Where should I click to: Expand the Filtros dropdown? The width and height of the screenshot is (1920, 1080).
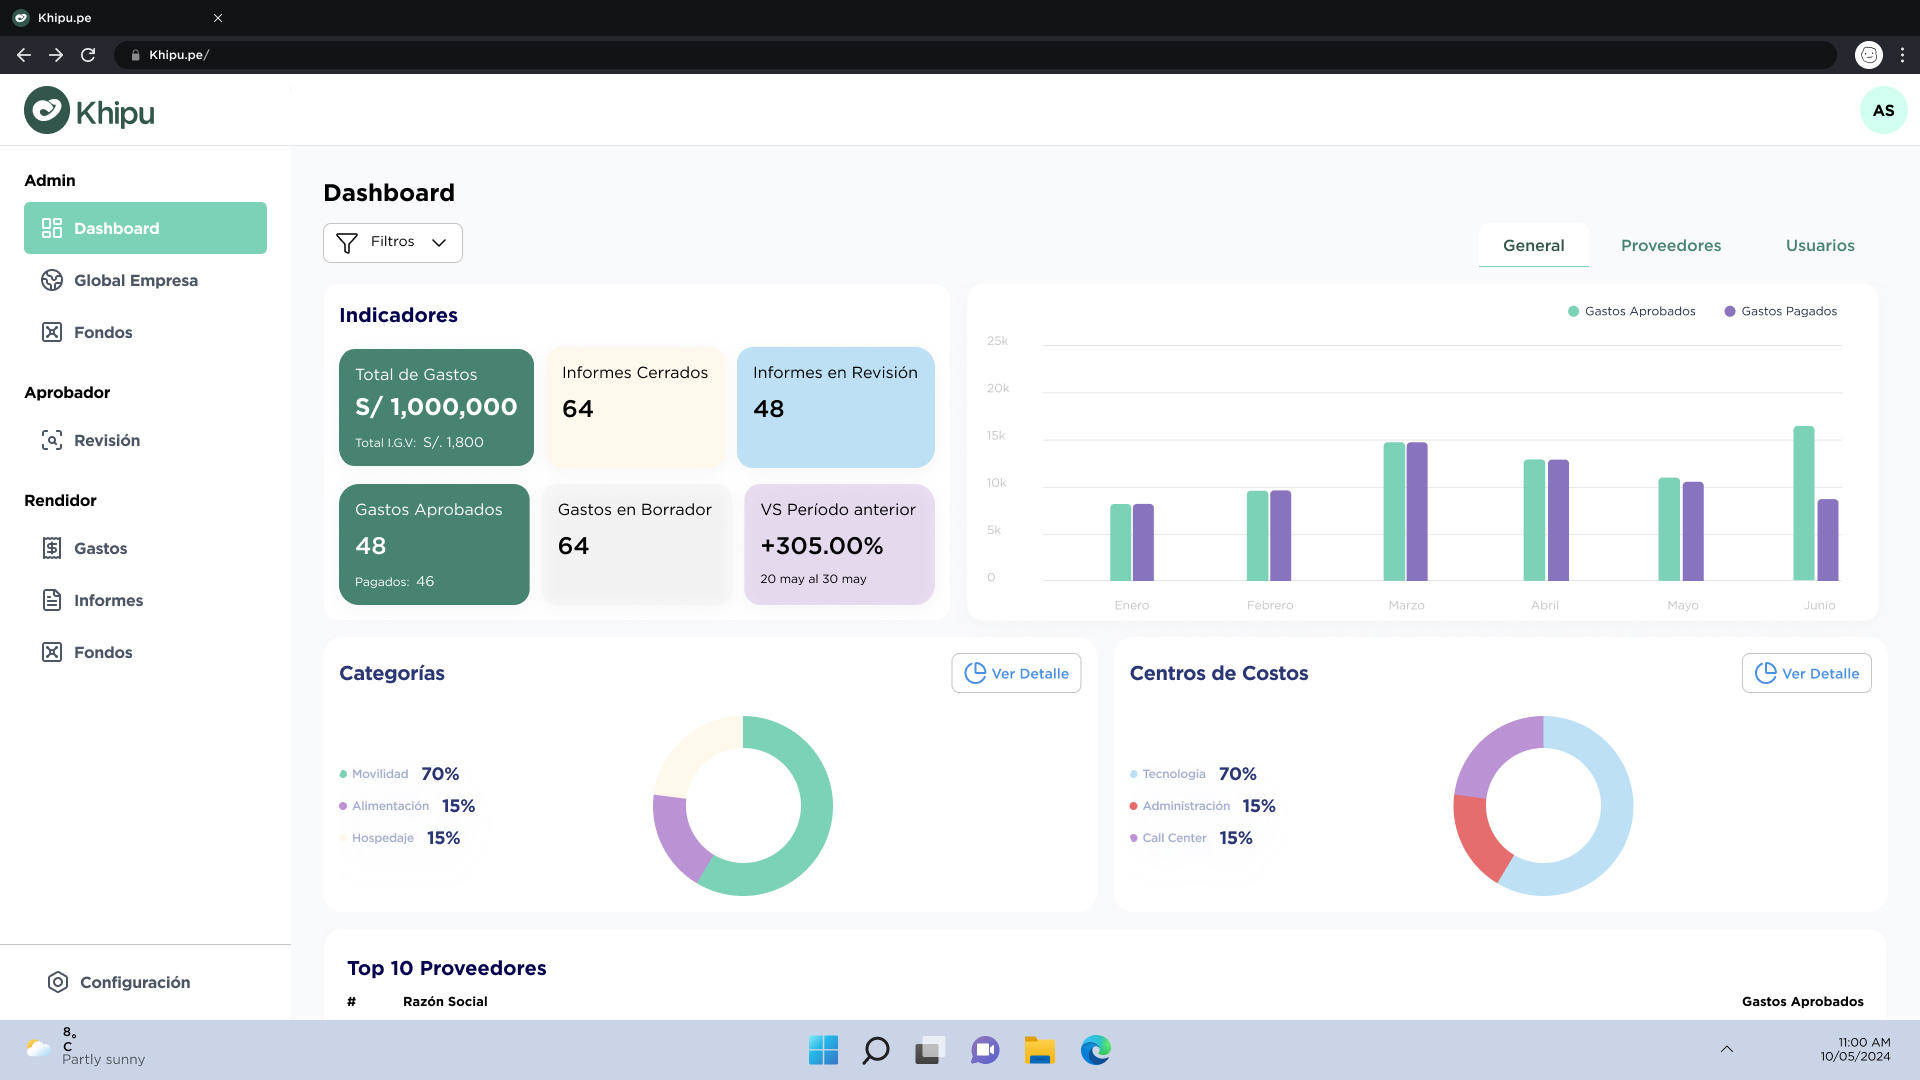point(393,243)
